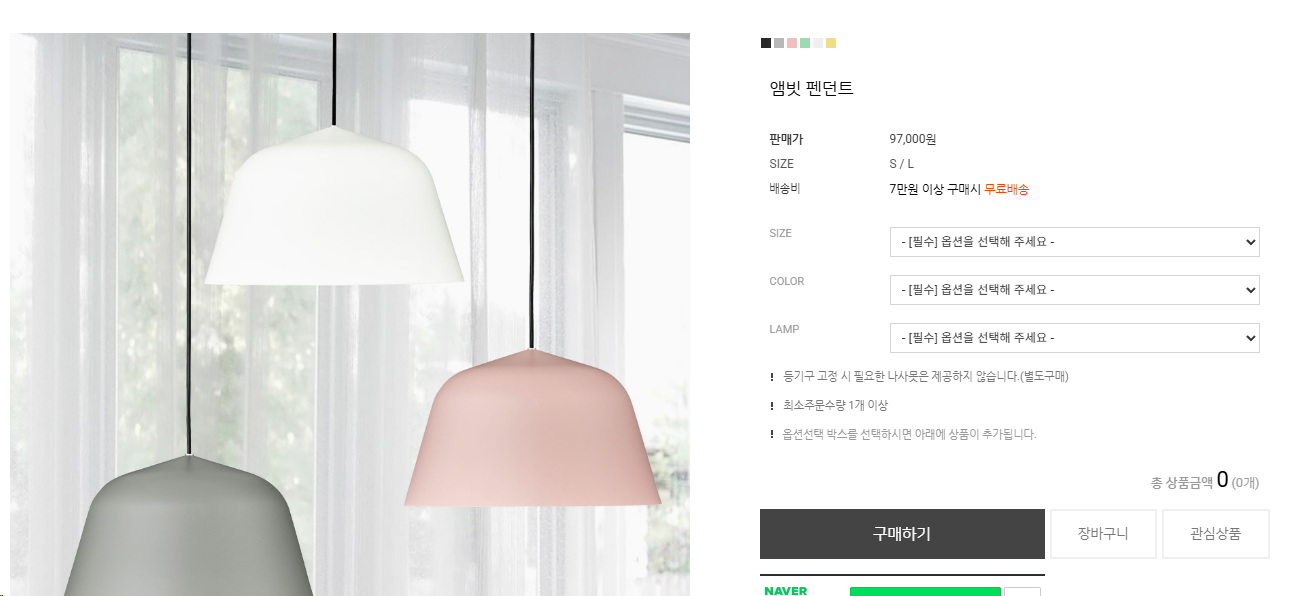This screenshot has width=1303, height=596.
Task: Pick the mint green color swatch
Action: (x=805, y=43)
